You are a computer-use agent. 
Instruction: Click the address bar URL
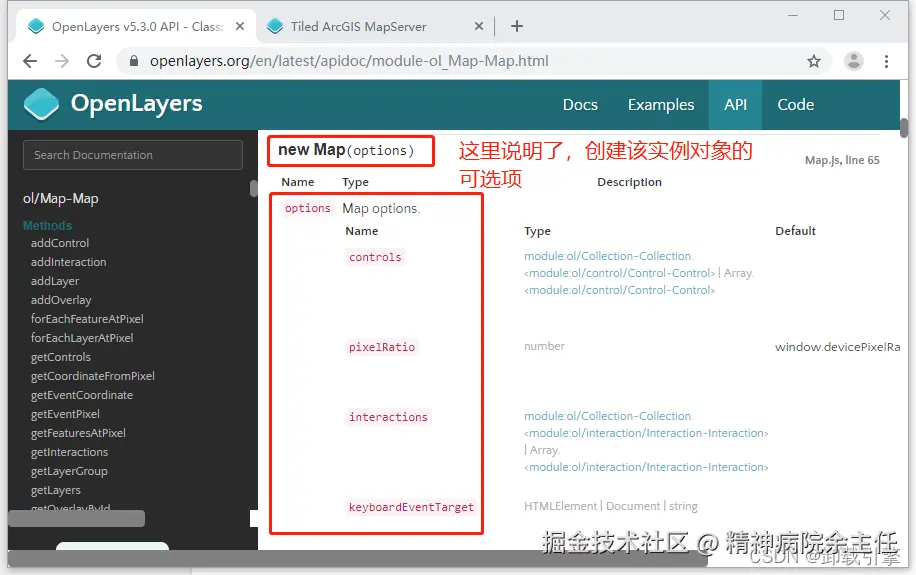point(349,61)
